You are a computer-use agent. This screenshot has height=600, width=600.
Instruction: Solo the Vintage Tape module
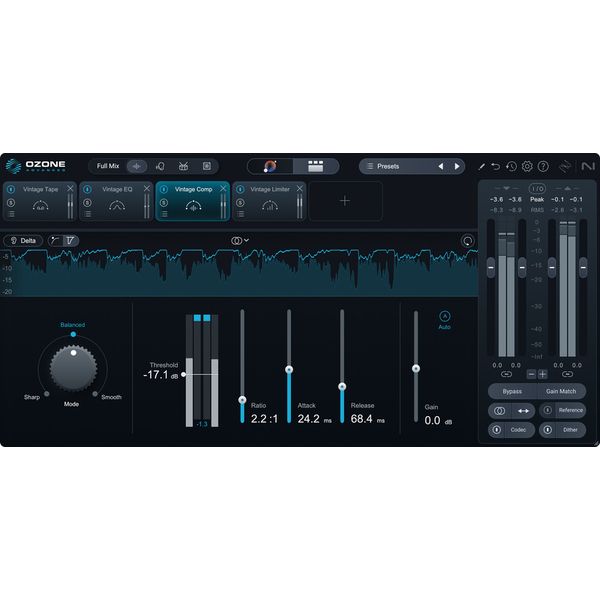click(11, 202)
